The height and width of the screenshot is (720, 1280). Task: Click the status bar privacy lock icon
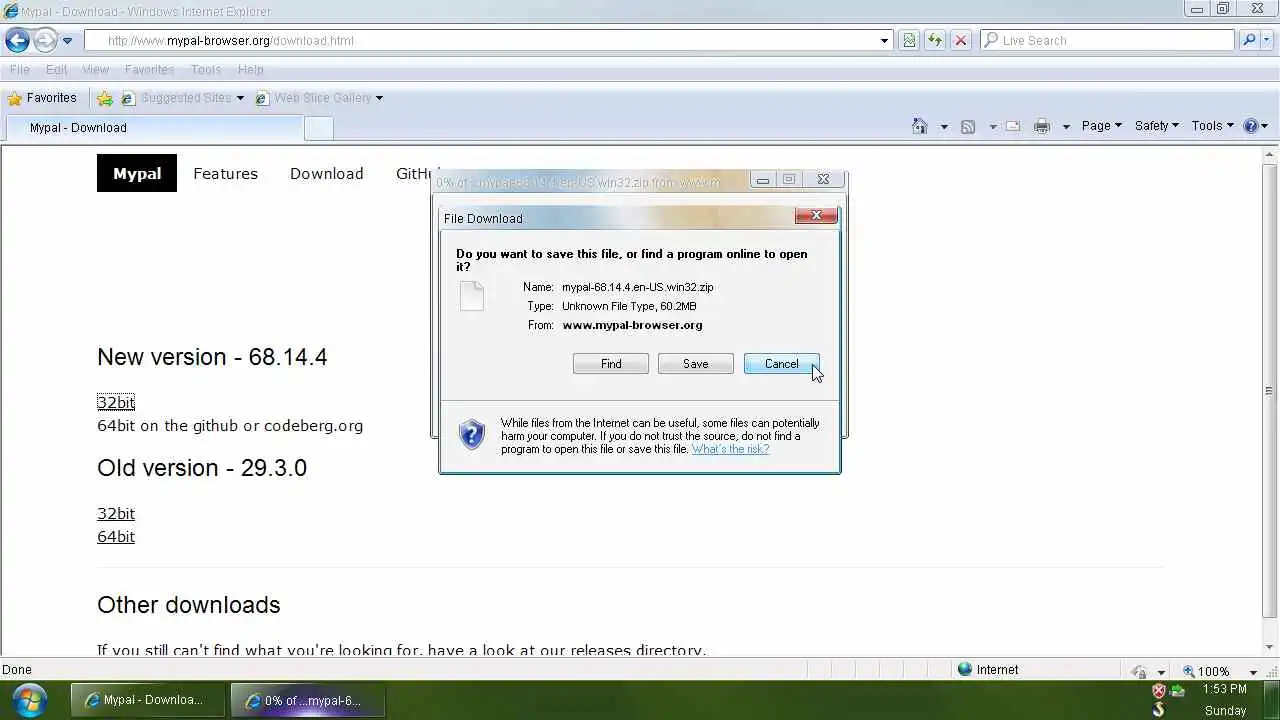pyautogui.click(x=1138, y=671)
